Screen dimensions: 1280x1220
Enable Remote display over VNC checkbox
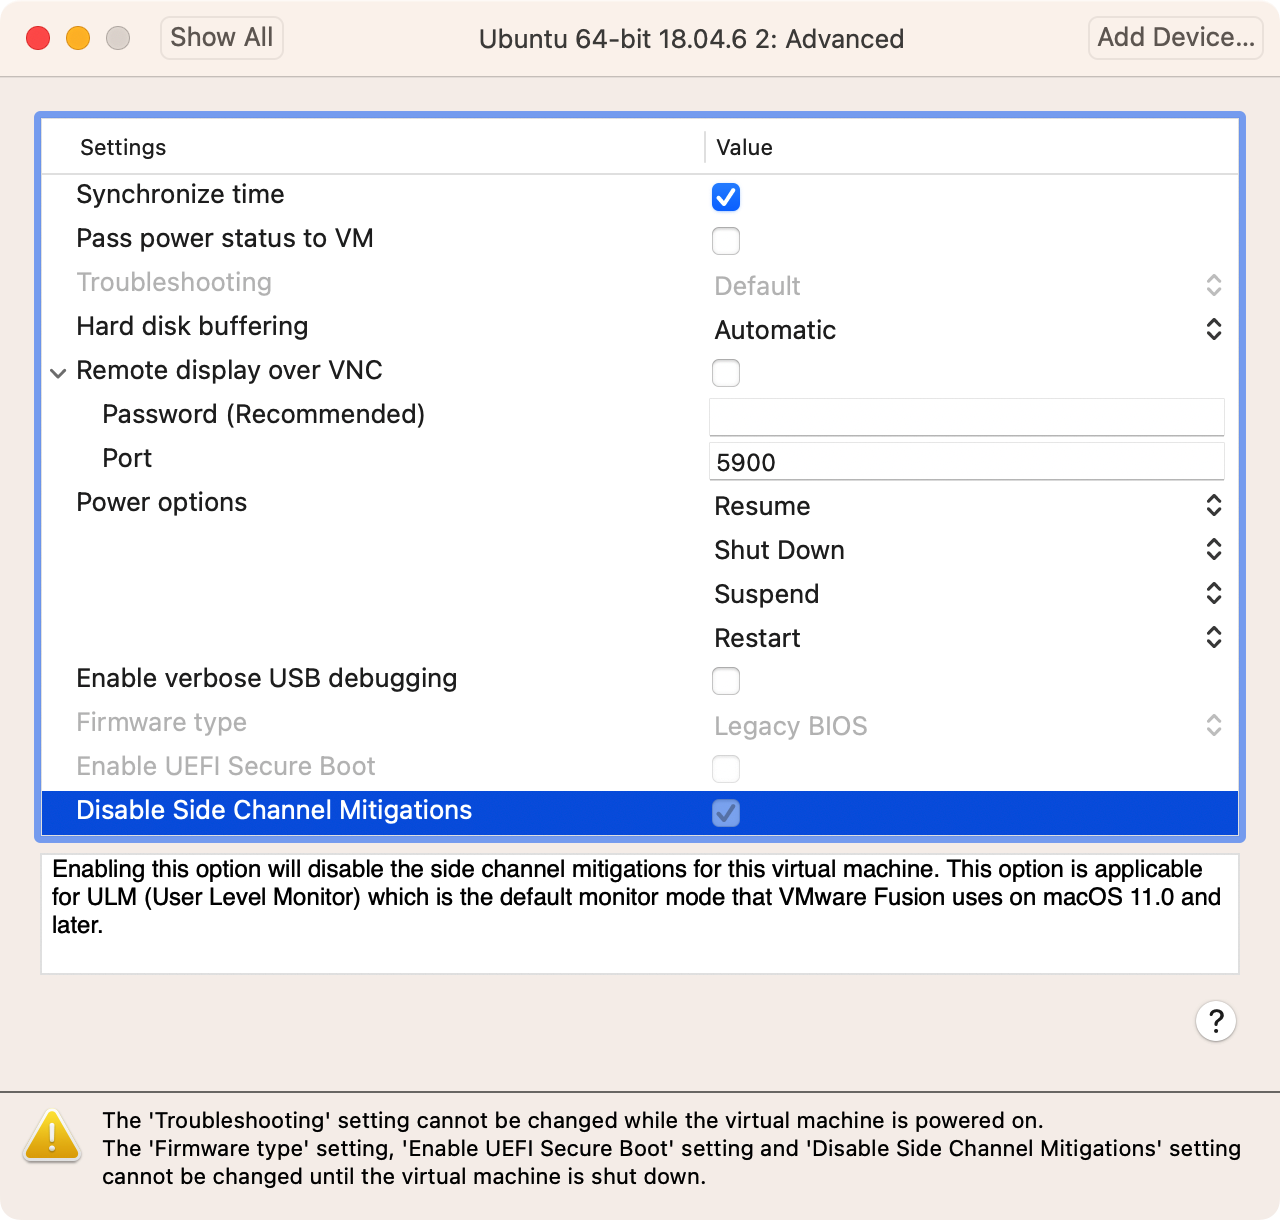pos(726,373)
